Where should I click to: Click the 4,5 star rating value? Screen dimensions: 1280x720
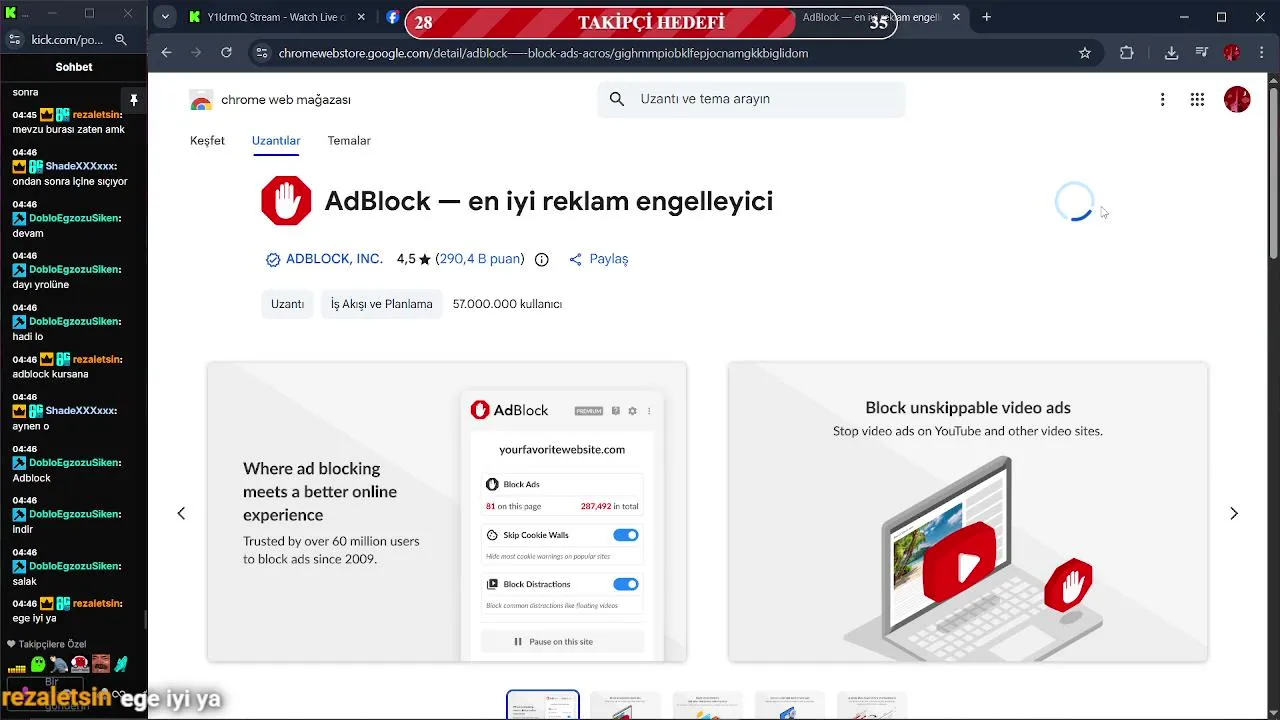pyautogui.click(x=413, y=259)
